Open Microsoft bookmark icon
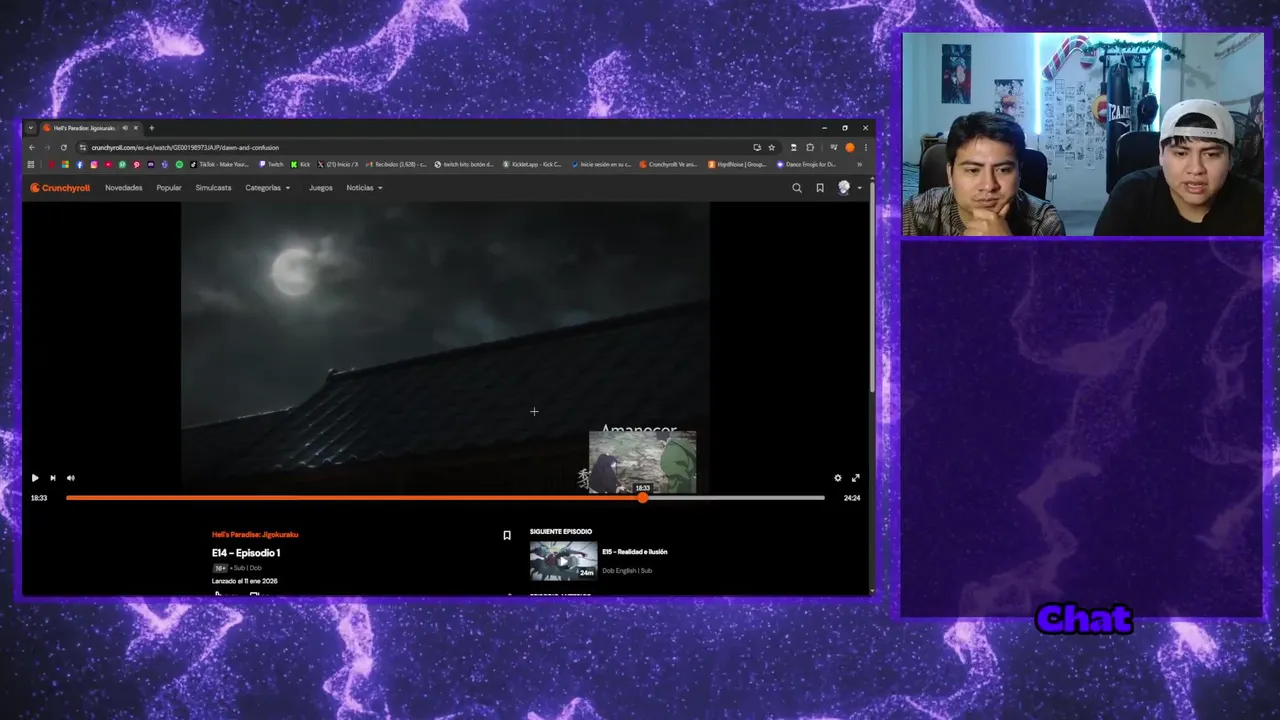This screenshot has width=1280, height=720. pyautogui.click(x=65, y=164)
